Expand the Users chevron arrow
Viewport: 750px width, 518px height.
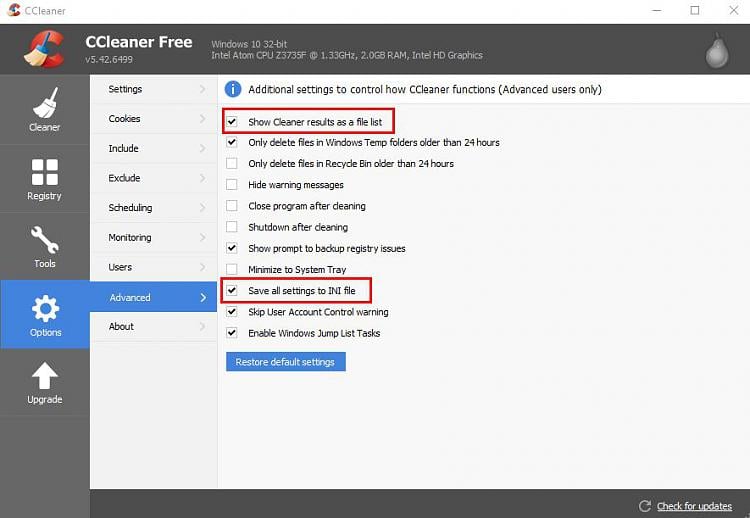coord(203,267)
